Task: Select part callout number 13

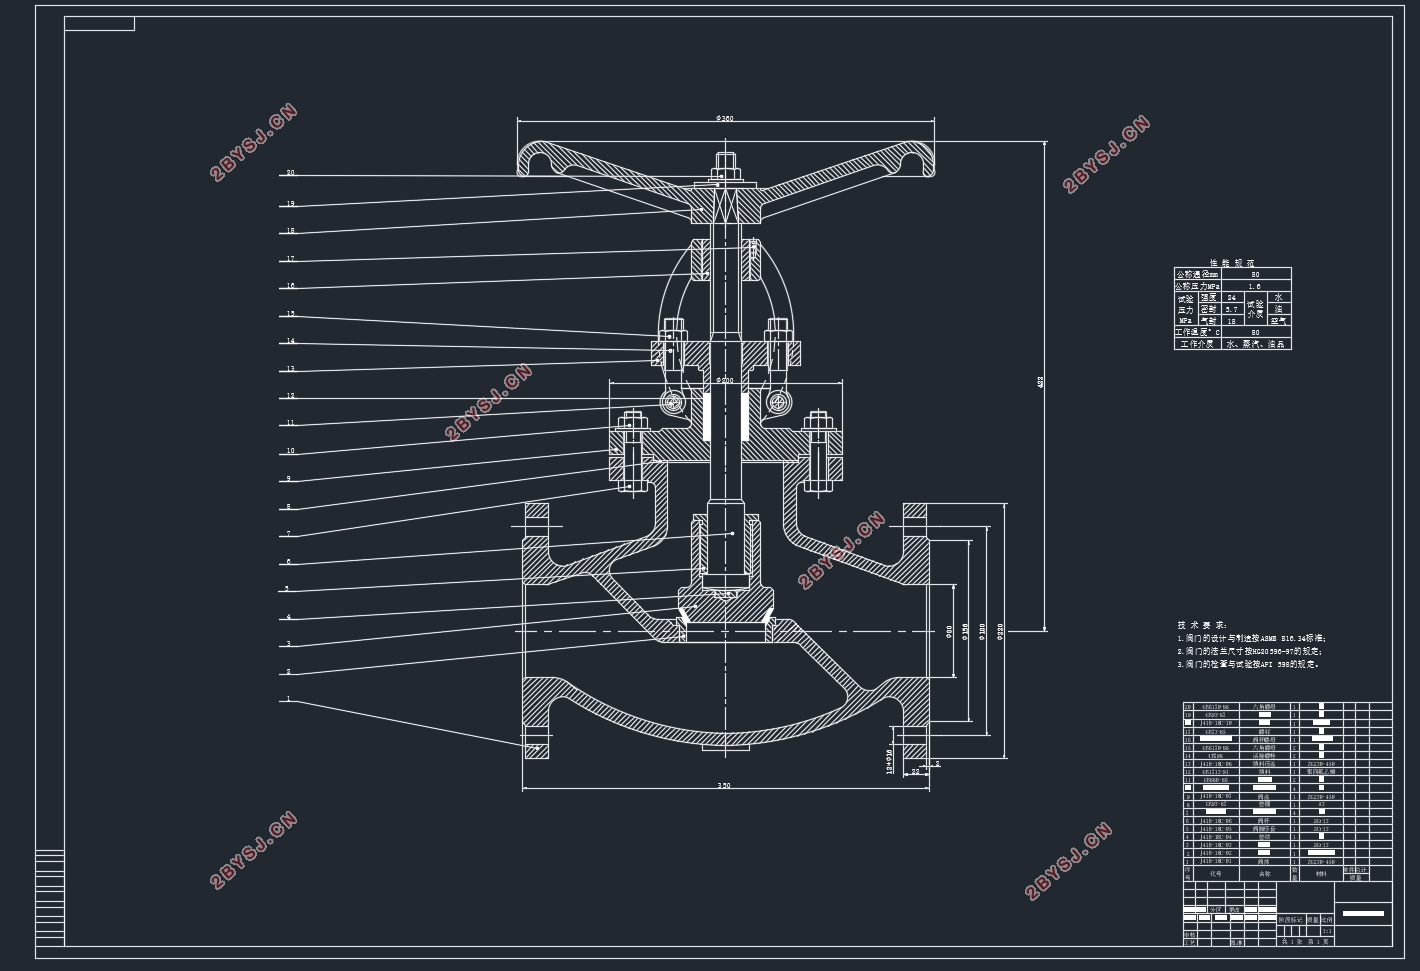Action: pyautogui.click(x=290, y=369)
